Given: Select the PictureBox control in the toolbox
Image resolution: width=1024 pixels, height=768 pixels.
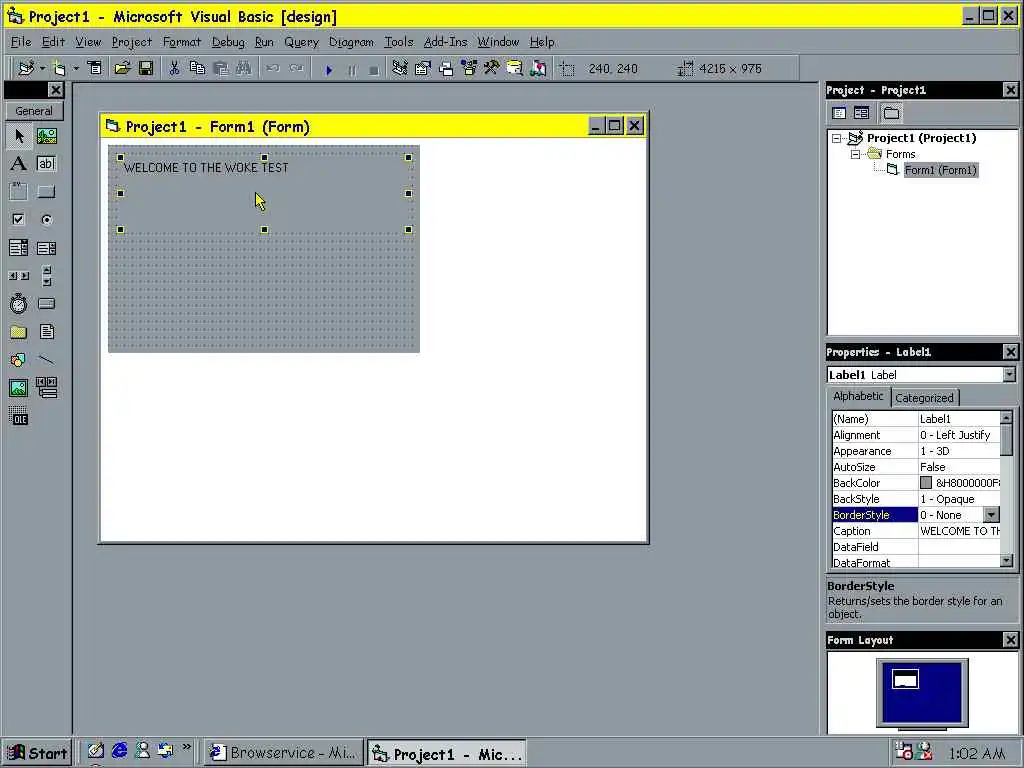Looking at the screenshot, I should pos(46,136).
